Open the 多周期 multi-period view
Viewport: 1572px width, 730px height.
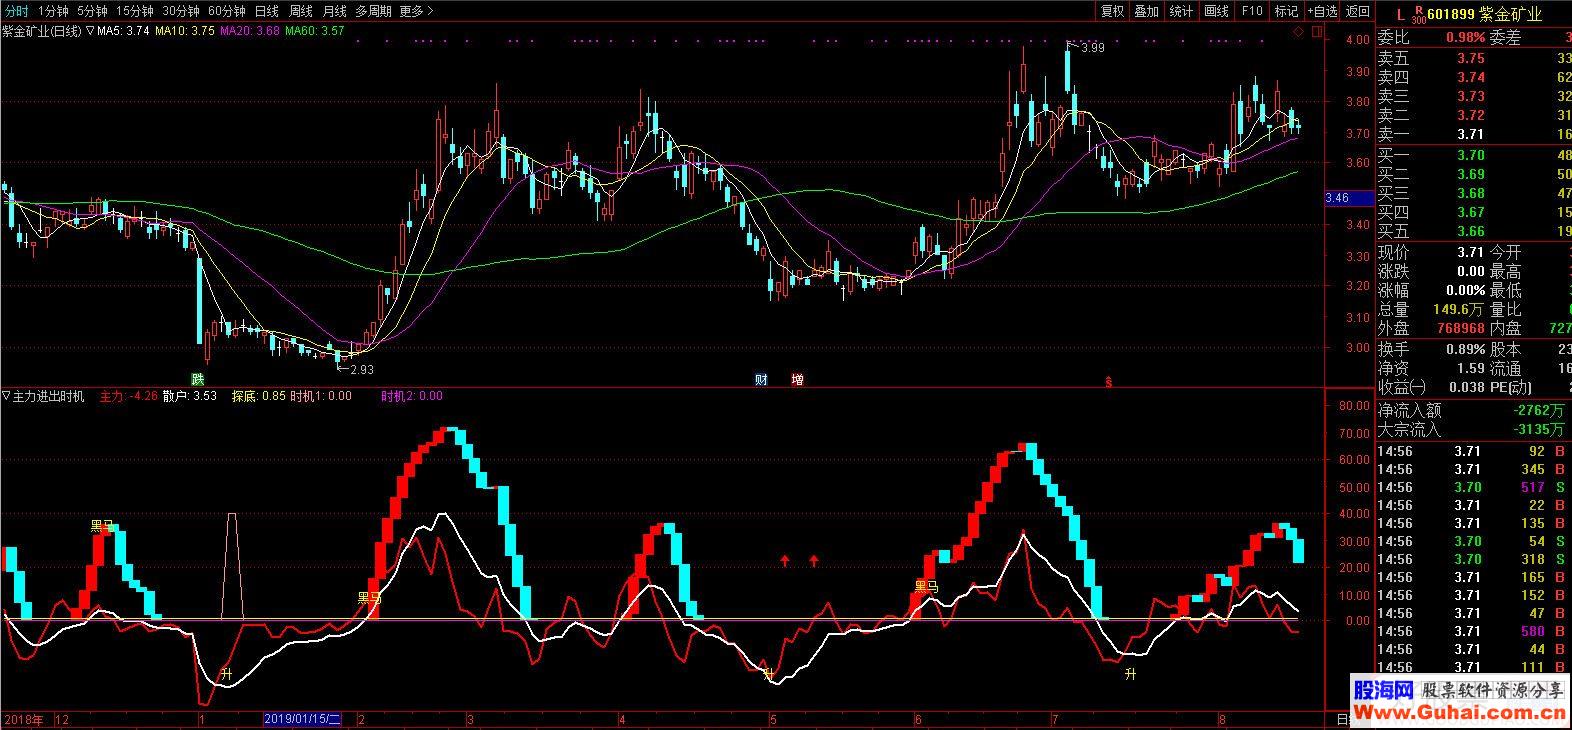[x=374, y=11]
